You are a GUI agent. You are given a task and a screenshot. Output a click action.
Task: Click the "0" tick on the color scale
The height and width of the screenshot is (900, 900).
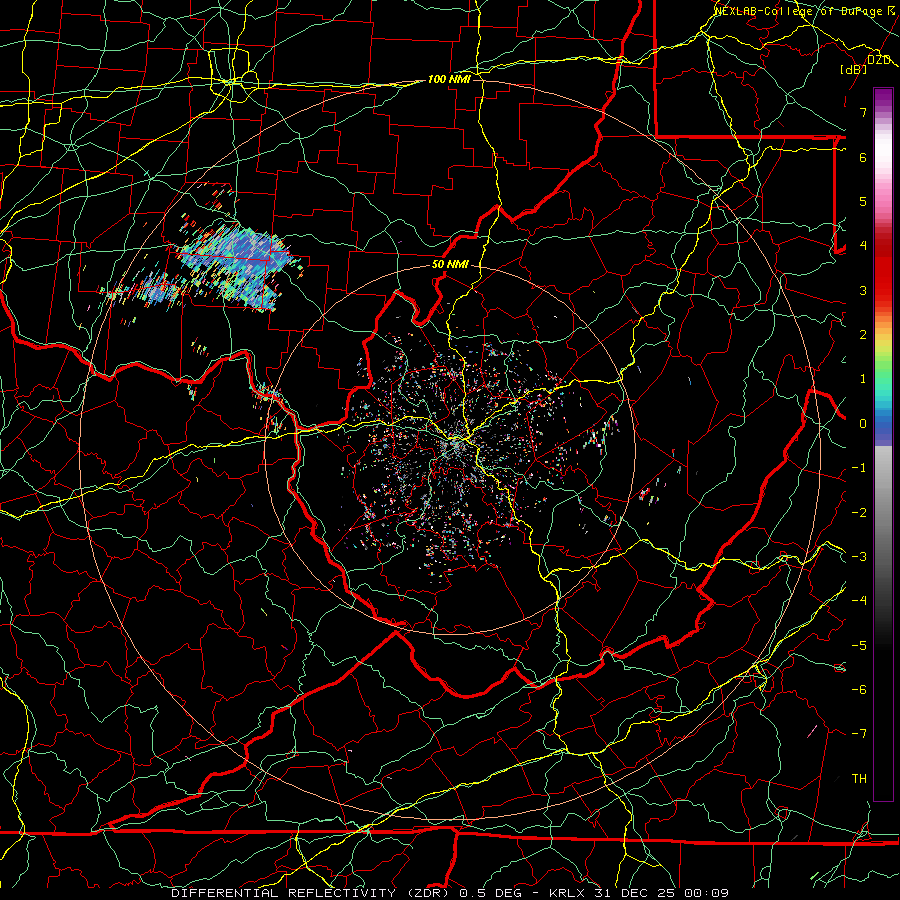(x=863, y=424)
